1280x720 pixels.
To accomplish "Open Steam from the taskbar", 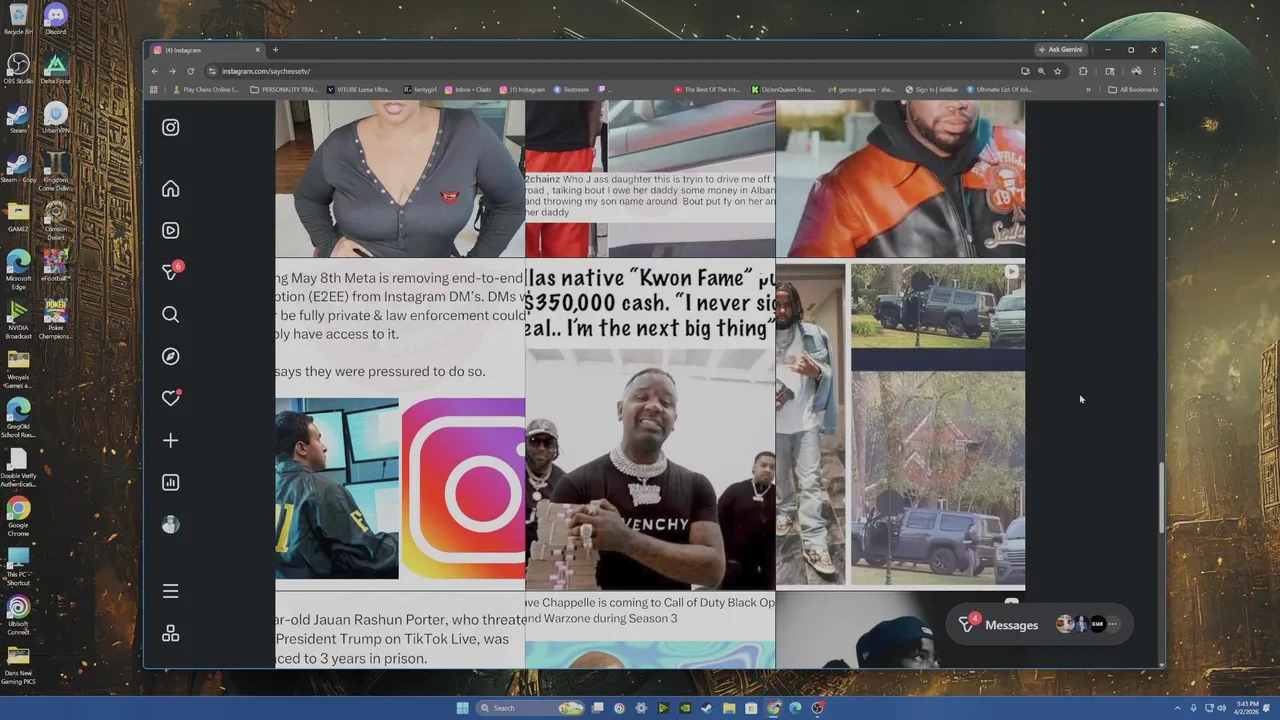I will tap(707, 708).
